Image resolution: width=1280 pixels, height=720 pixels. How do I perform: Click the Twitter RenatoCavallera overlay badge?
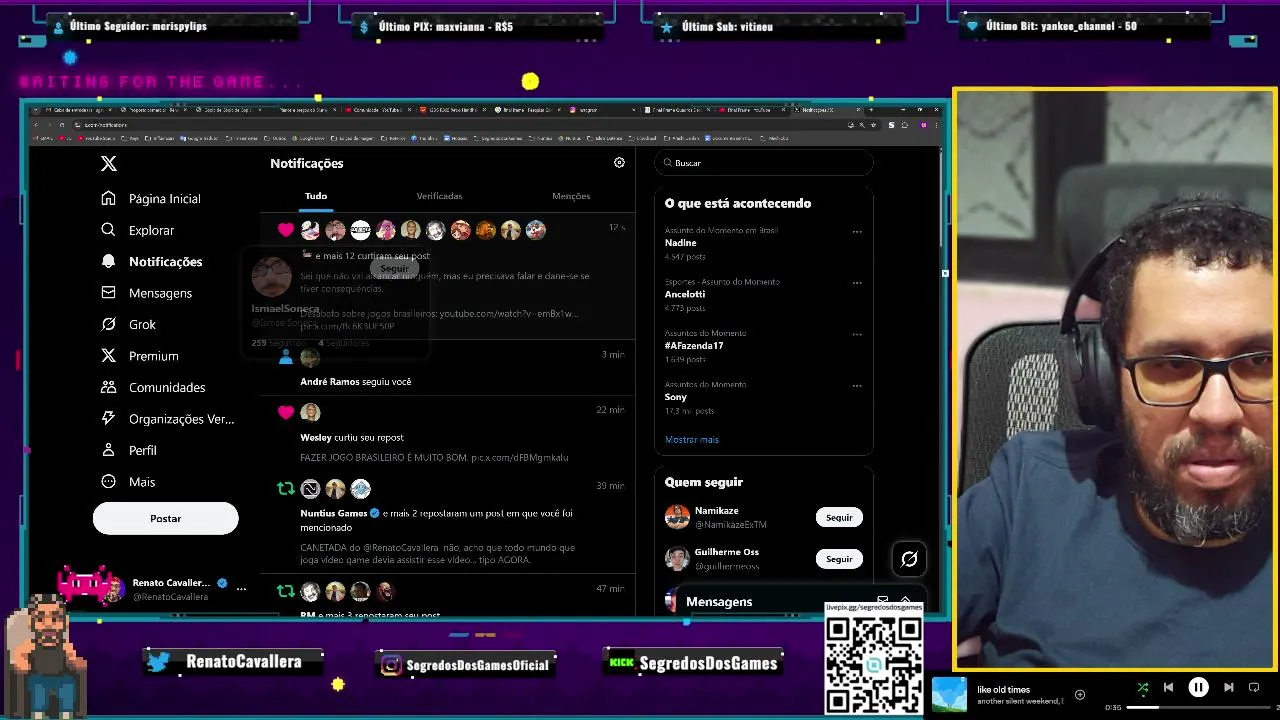[234, 662]
